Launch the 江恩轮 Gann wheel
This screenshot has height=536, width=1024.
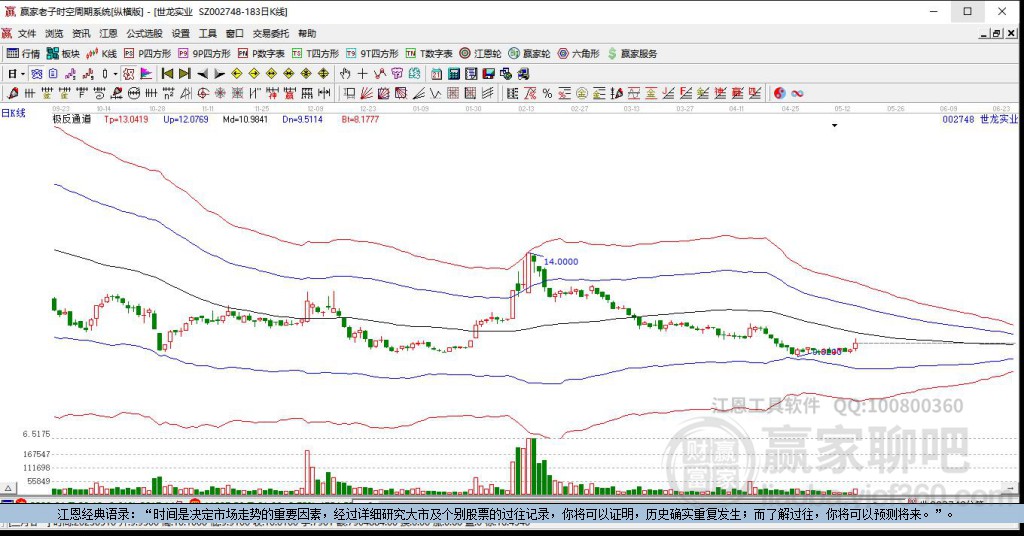click(480, 54)
